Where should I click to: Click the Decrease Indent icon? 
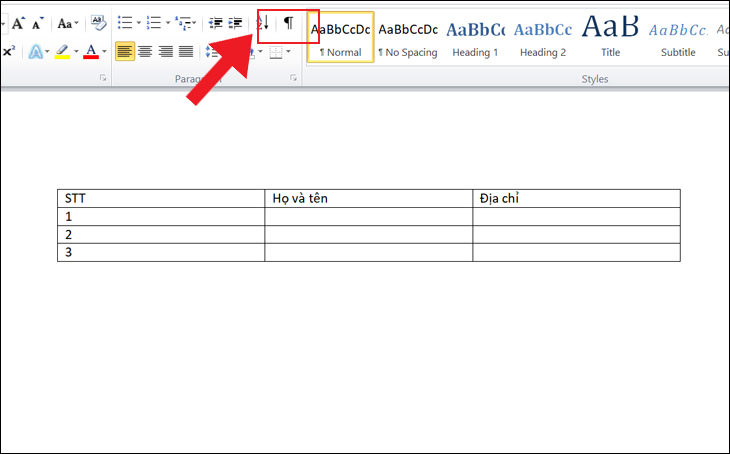click(215, 23)
